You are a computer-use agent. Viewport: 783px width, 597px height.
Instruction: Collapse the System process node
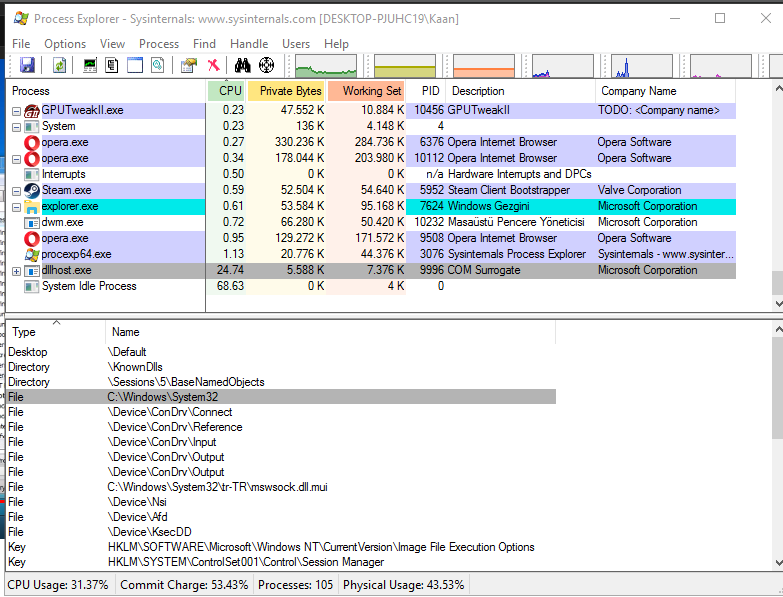(x=16, y=127)
